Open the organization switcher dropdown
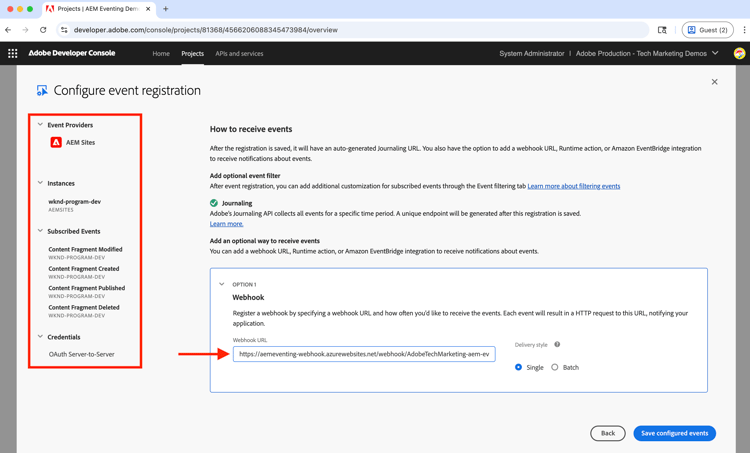750x453 pixels. point(715,53)
